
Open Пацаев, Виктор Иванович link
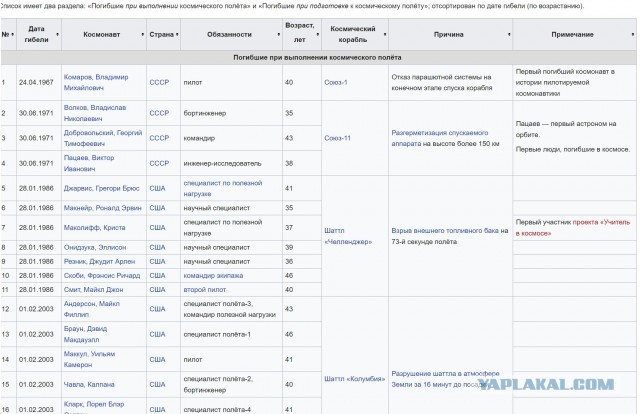(x=89, y=163)
